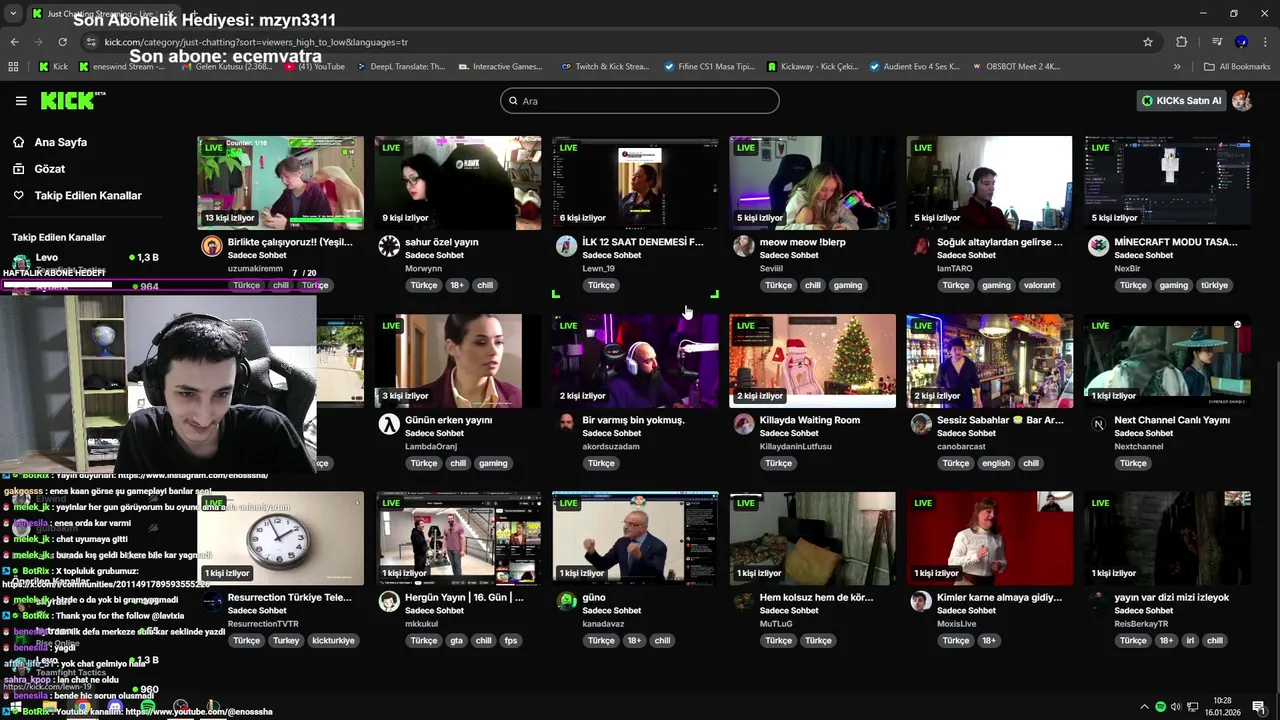Click the Spotify icon in system tray
This screenshot has height=720, width=1280.
[1160, 707]
